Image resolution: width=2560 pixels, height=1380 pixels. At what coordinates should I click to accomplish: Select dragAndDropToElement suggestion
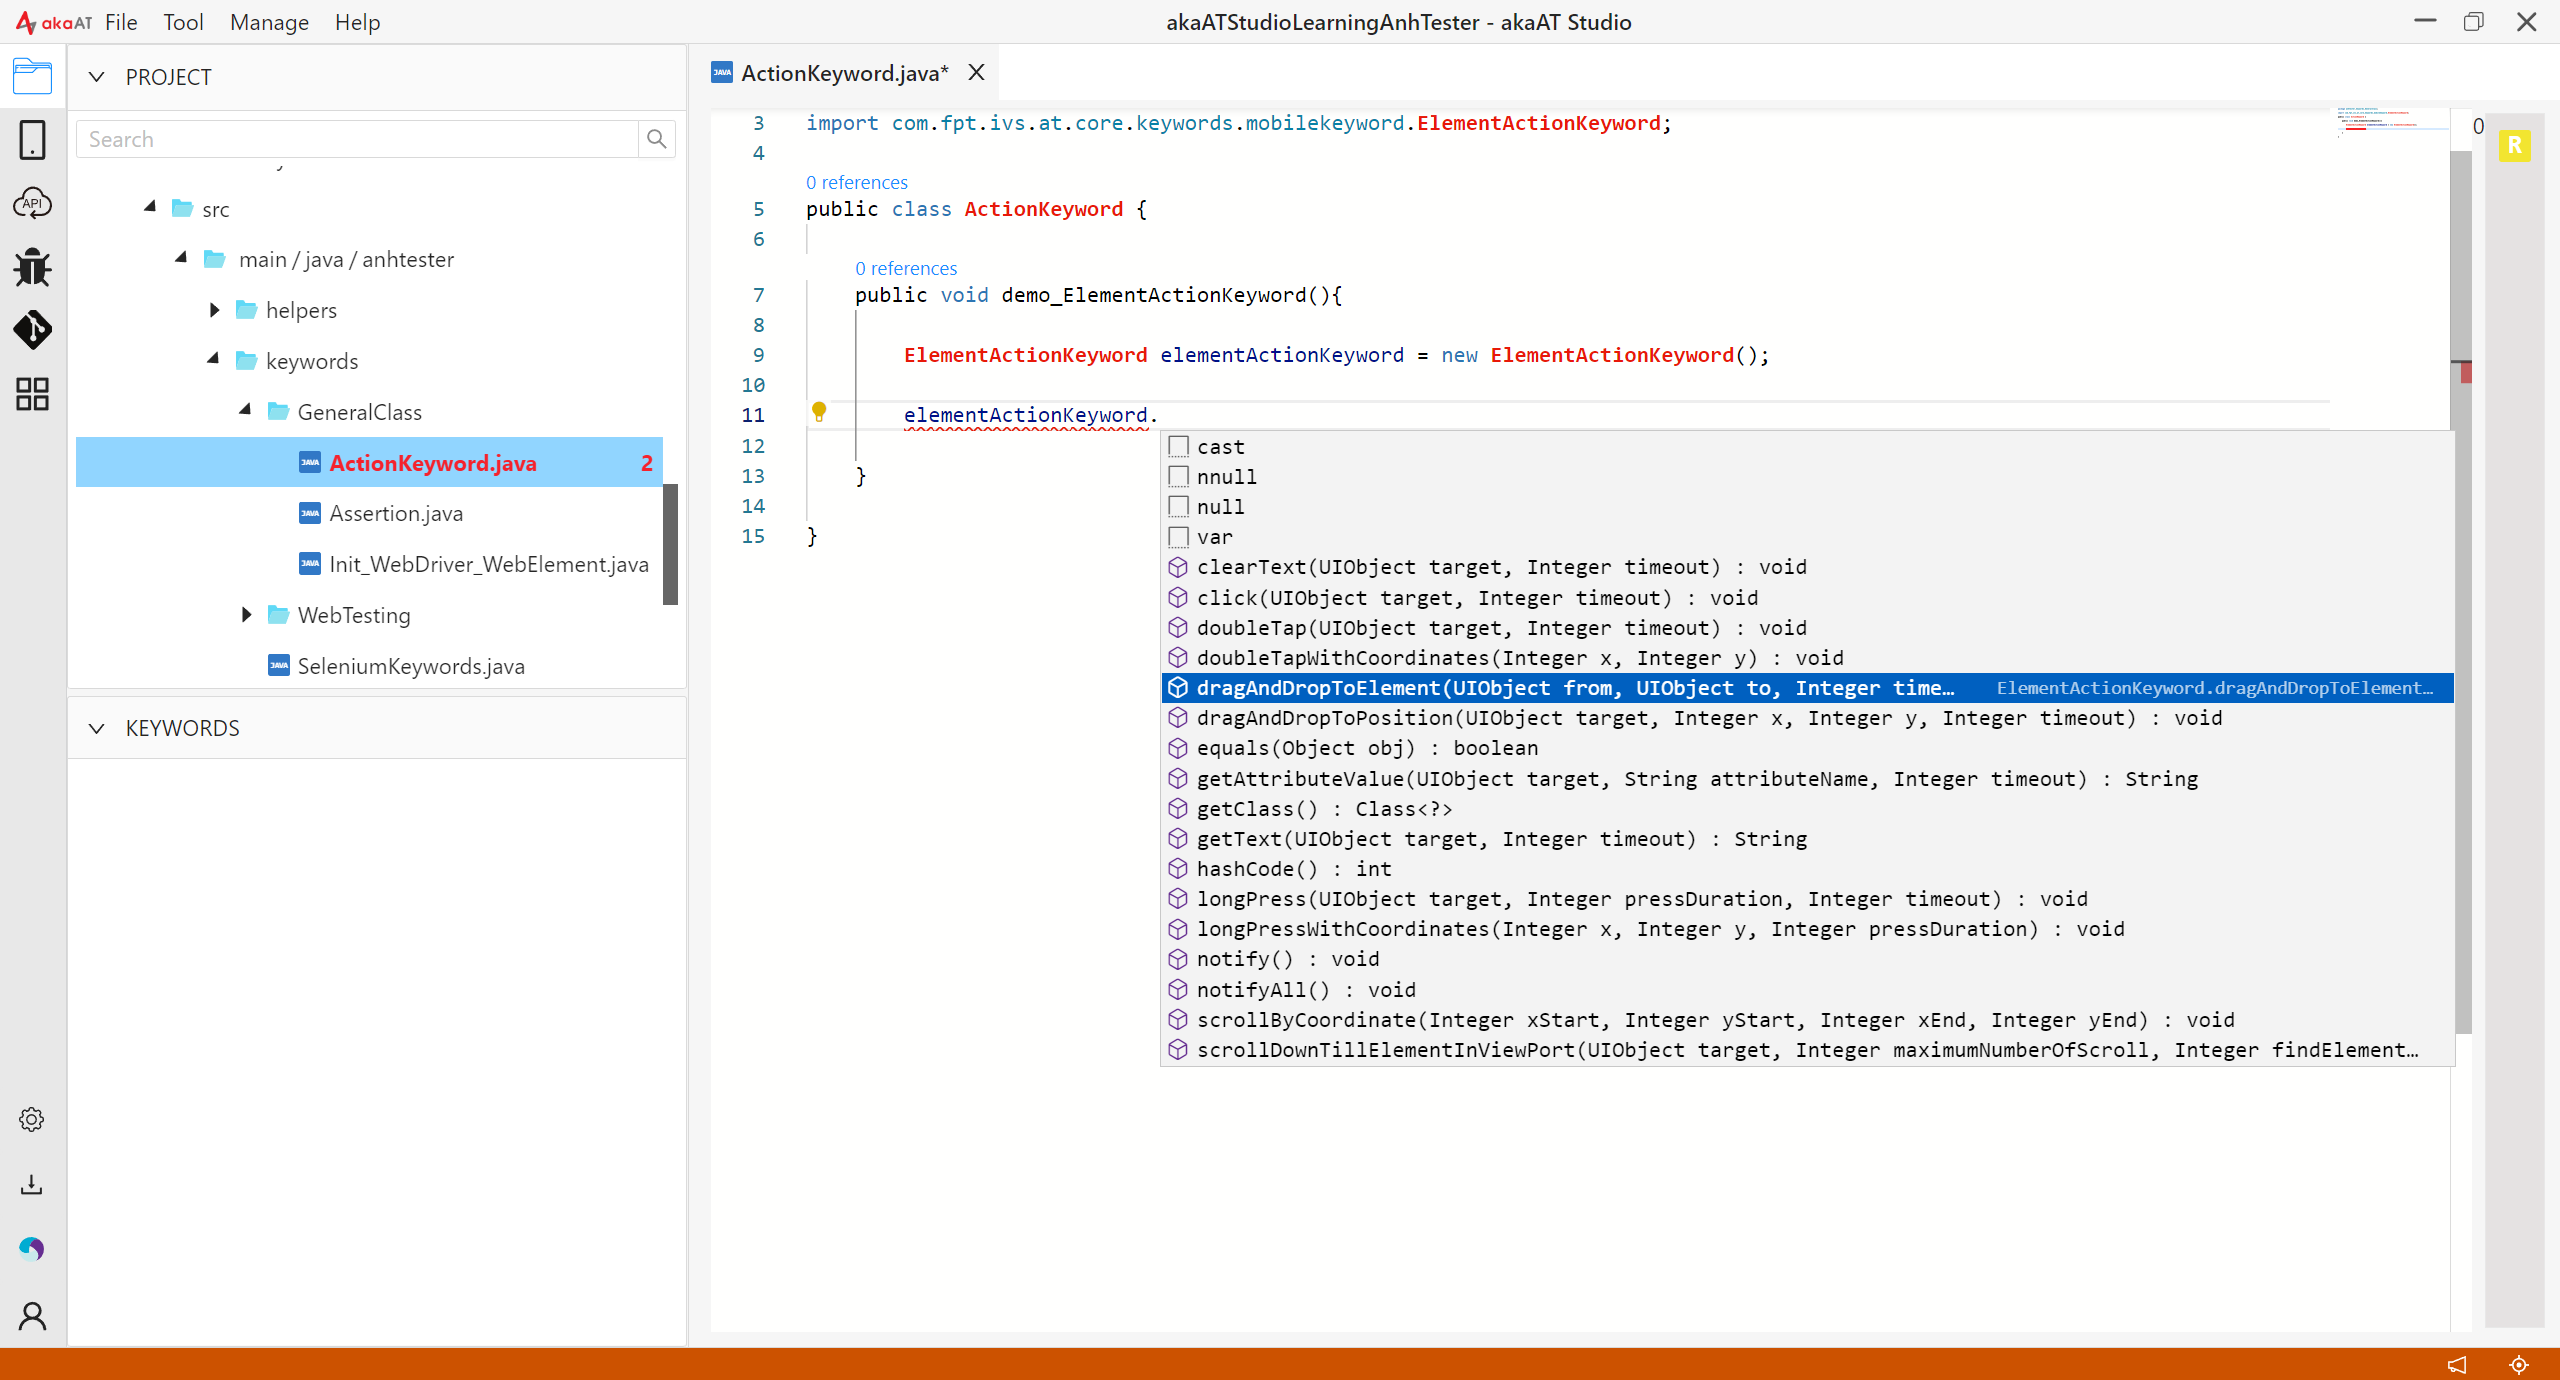[1807, 687]
